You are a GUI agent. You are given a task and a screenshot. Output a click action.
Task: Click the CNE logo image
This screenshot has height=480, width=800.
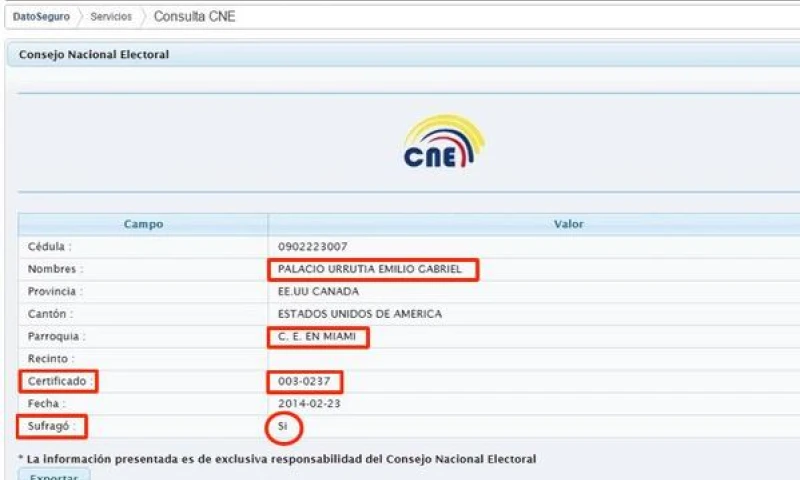click(444, 141)
